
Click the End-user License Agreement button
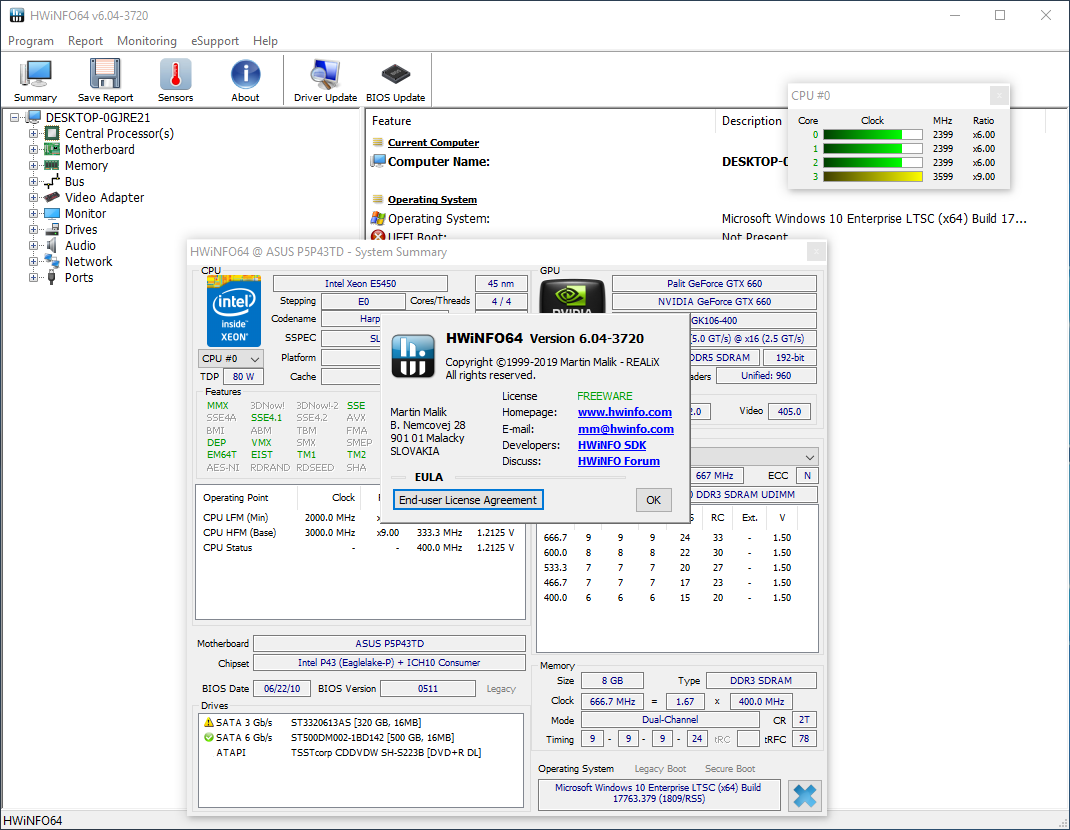click(468, 500)
